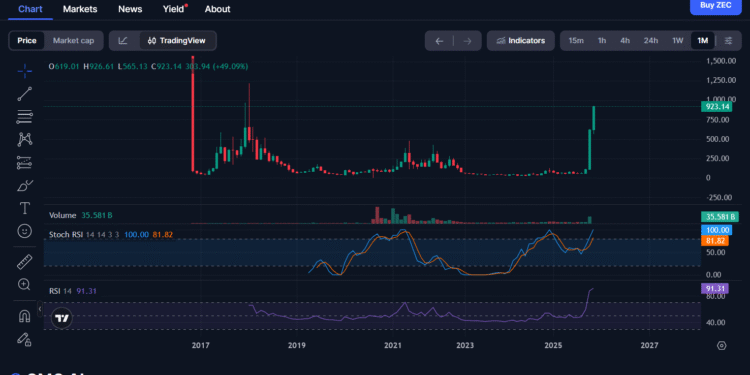
Task: Set the interval to 1W
Action: (x=678, y=41)
